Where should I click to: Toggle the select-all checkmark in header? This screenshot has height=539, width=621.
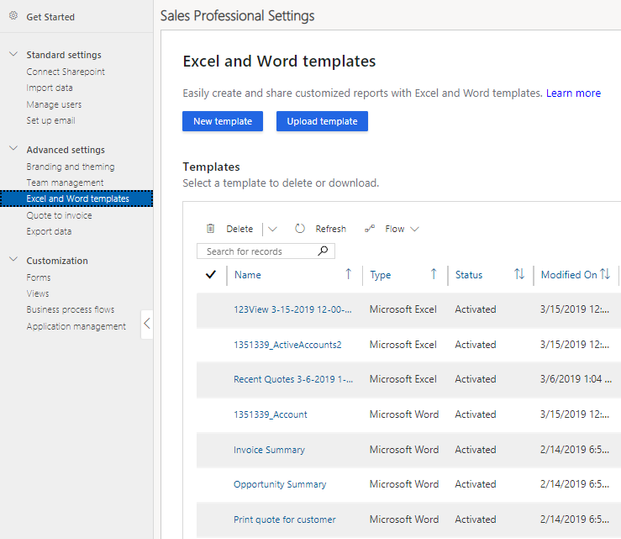(x=210, y=274)
